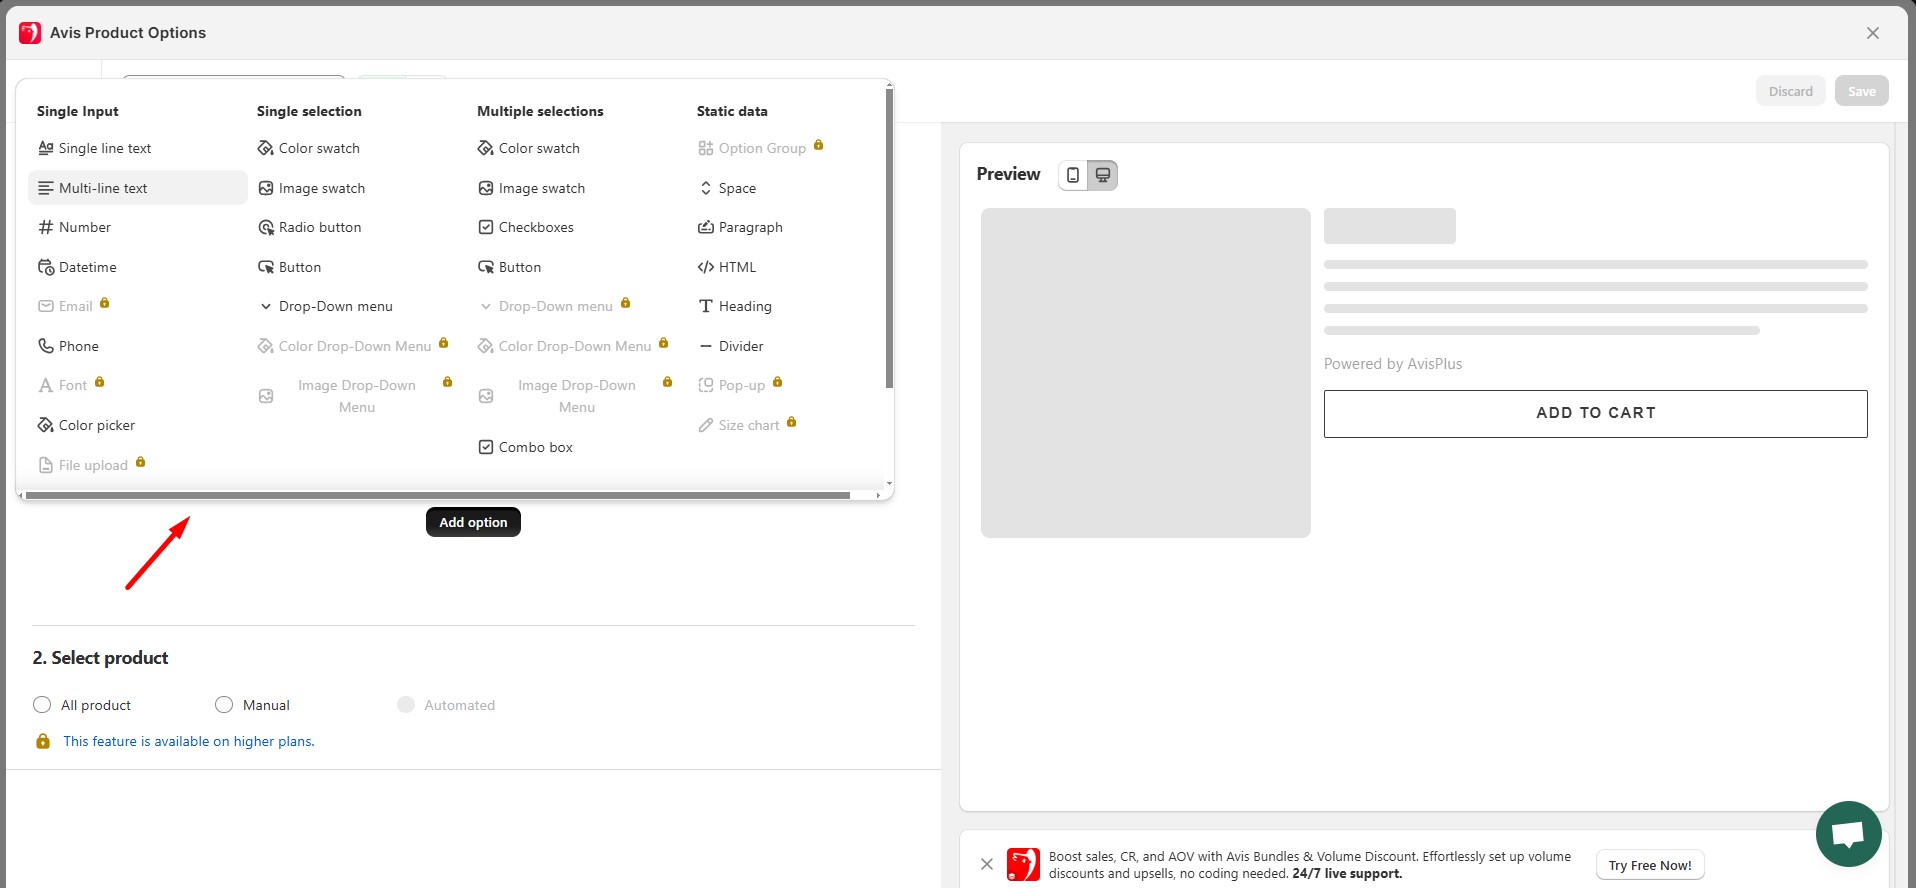Viewport: 1916px width, 888px height.
Task: Click the Try Free Now! button
Action: point(1650,865)
